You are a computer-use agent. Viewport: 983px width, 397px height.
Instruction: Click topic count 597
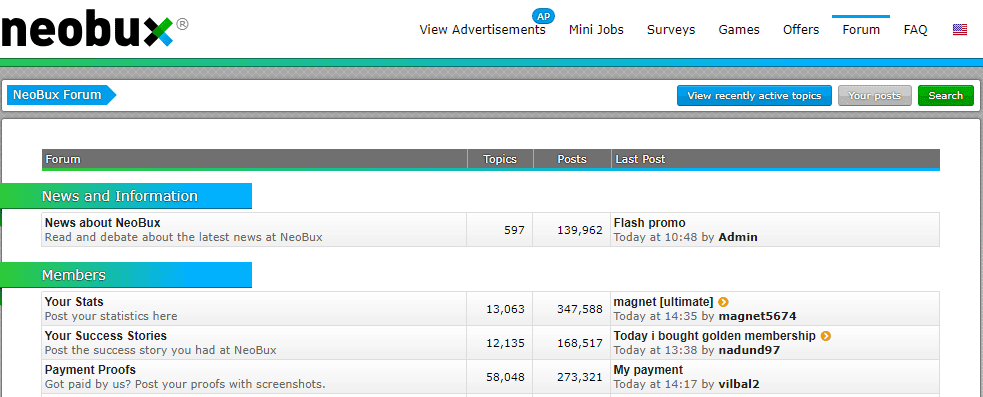click(x=514, y=230)
